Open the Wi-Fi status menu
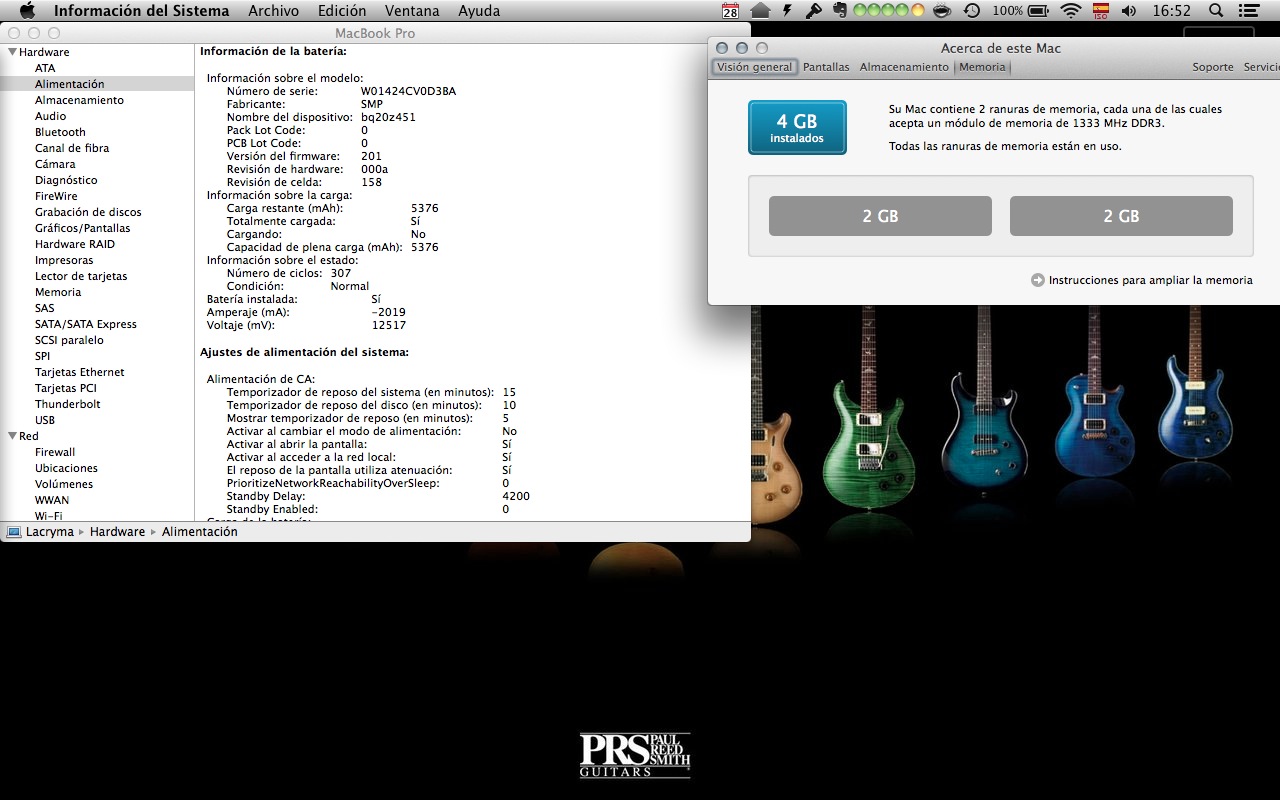The image size is (1280, 800). (x=1071, y=11)
